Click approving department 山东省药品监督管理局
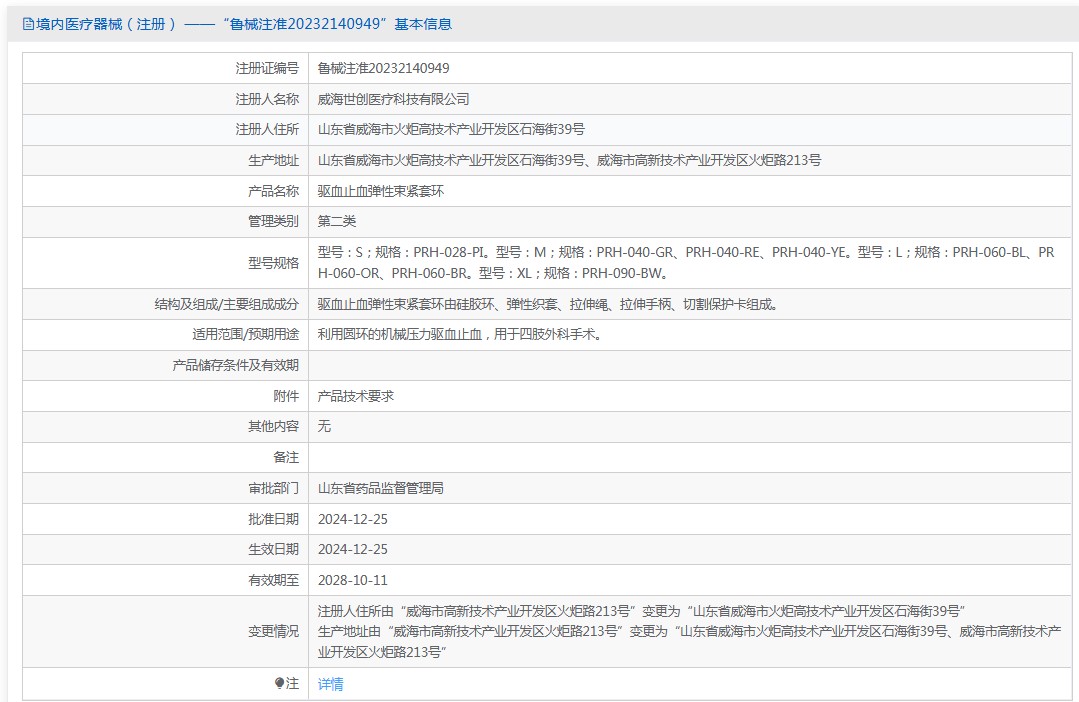 pos(380,488)
